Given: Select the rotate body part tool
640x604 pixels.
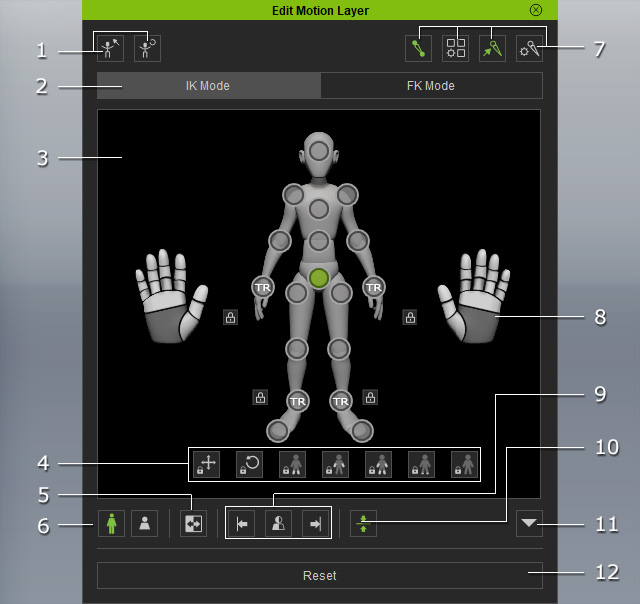Looking at the screenshot, I should click(x=147, y=49).
